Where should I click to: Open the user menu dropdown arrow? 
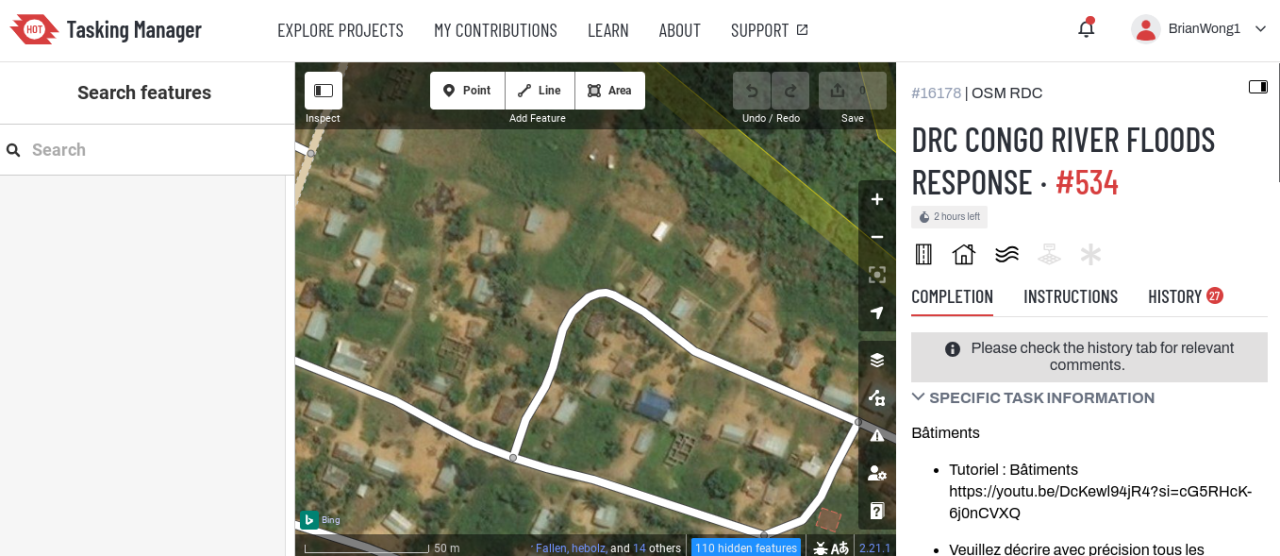click(x=1260, y=29)
